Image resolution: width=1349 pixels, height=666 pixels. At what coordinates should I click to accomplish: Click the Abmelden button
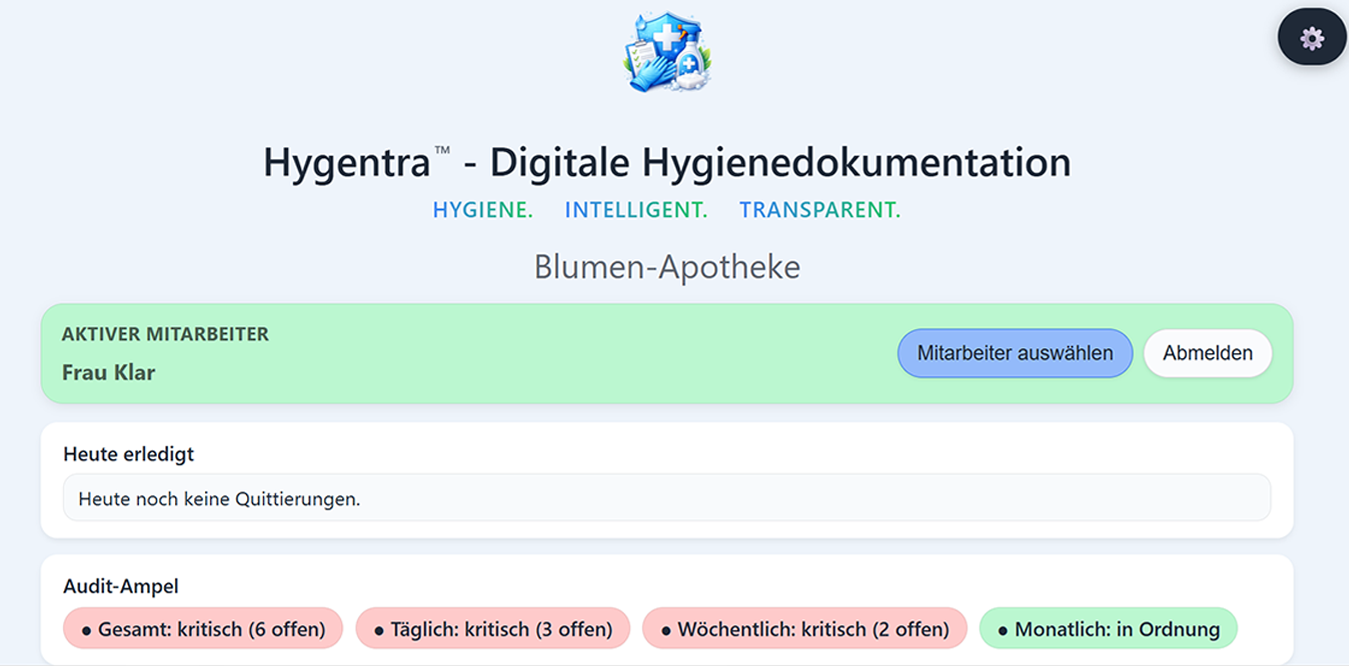click(1208, 353)
